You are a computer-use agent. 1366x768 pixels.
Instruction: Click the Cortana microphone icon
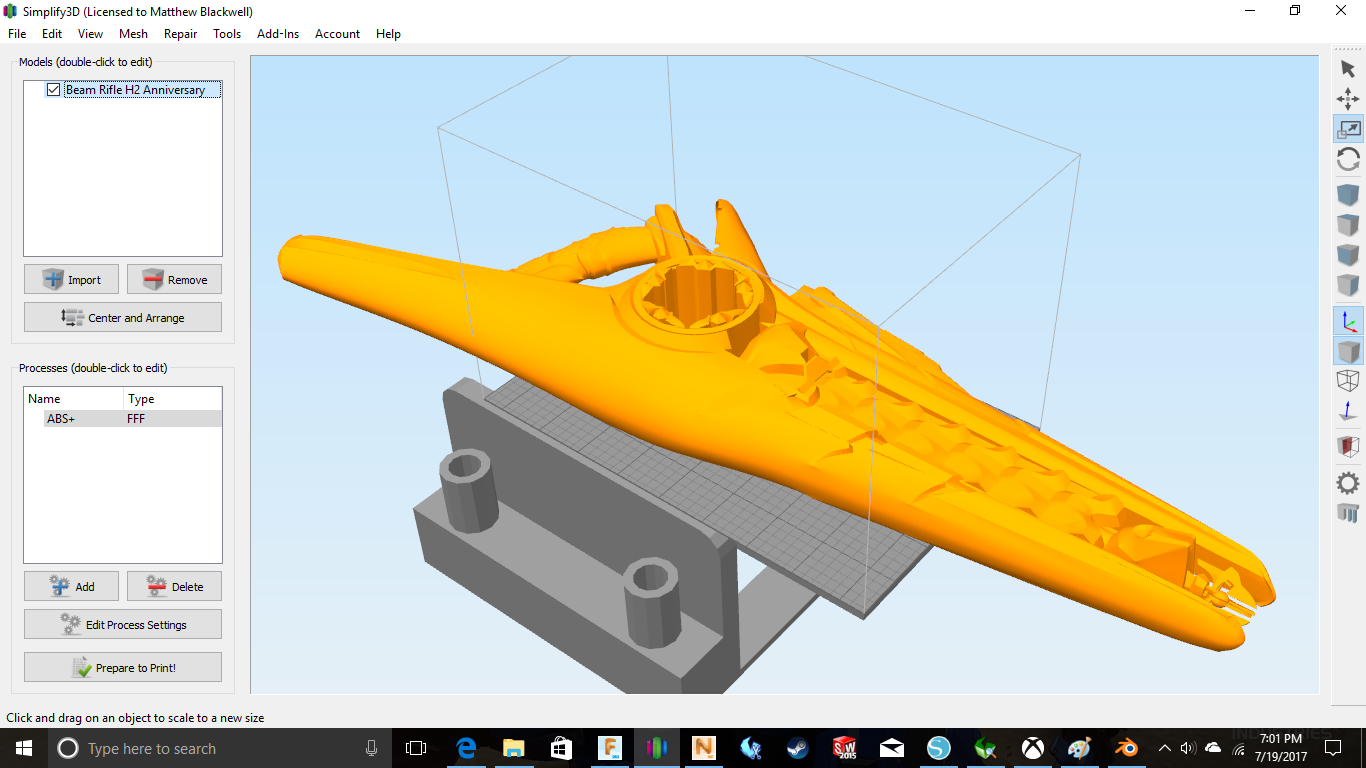pyautogui.click(x=372, y=748)
